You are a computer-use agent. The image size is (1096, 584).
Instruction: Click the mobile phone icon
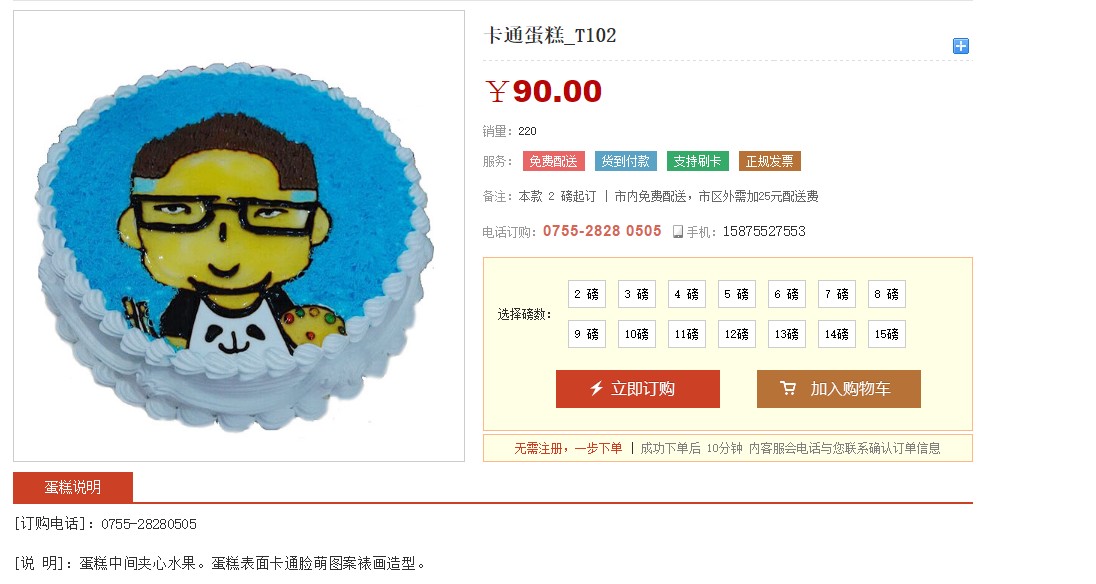click(677, 232)
